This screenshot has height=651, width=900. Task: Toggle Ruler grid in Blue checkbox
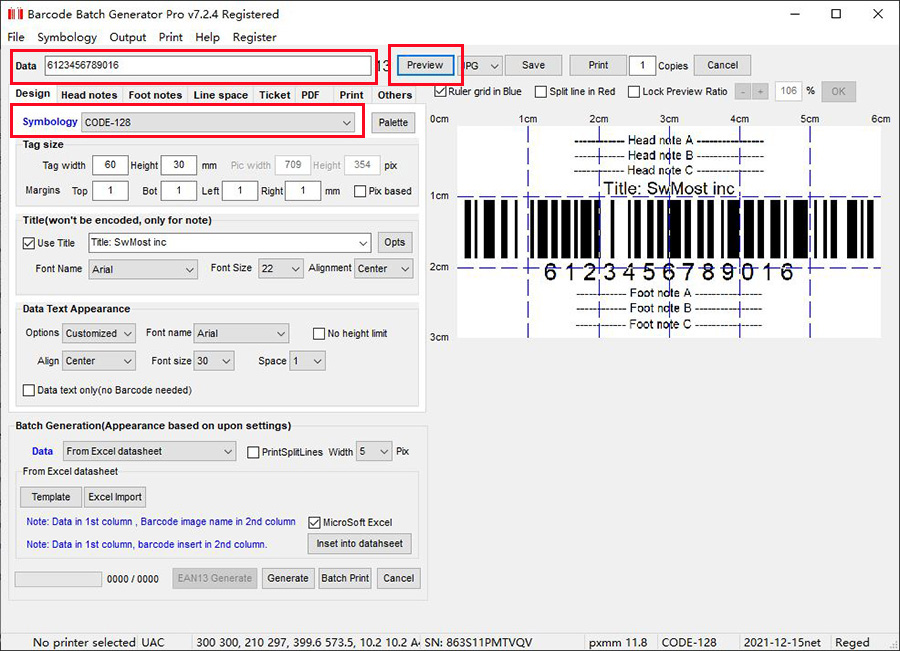[x=440, y=91]
